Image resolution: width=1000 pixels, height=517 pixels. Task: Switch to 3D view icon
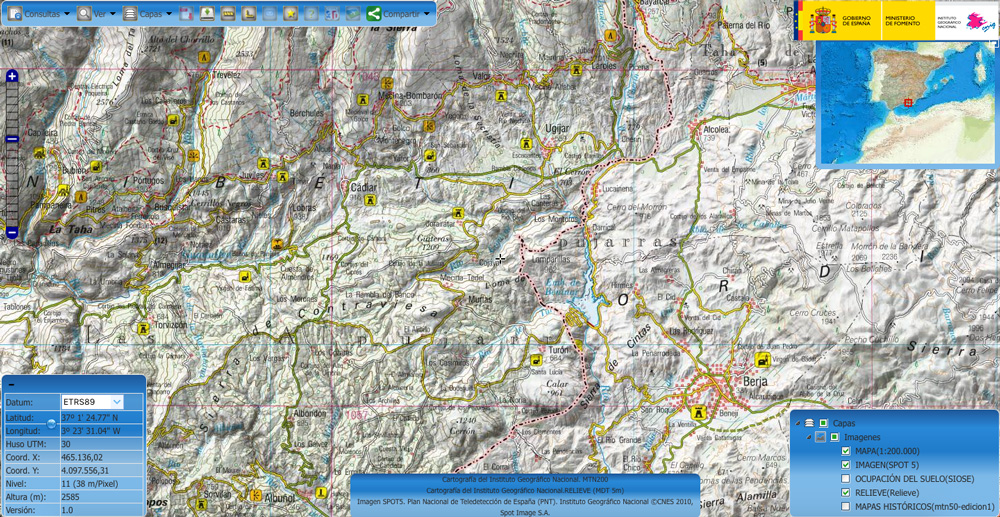332,13
